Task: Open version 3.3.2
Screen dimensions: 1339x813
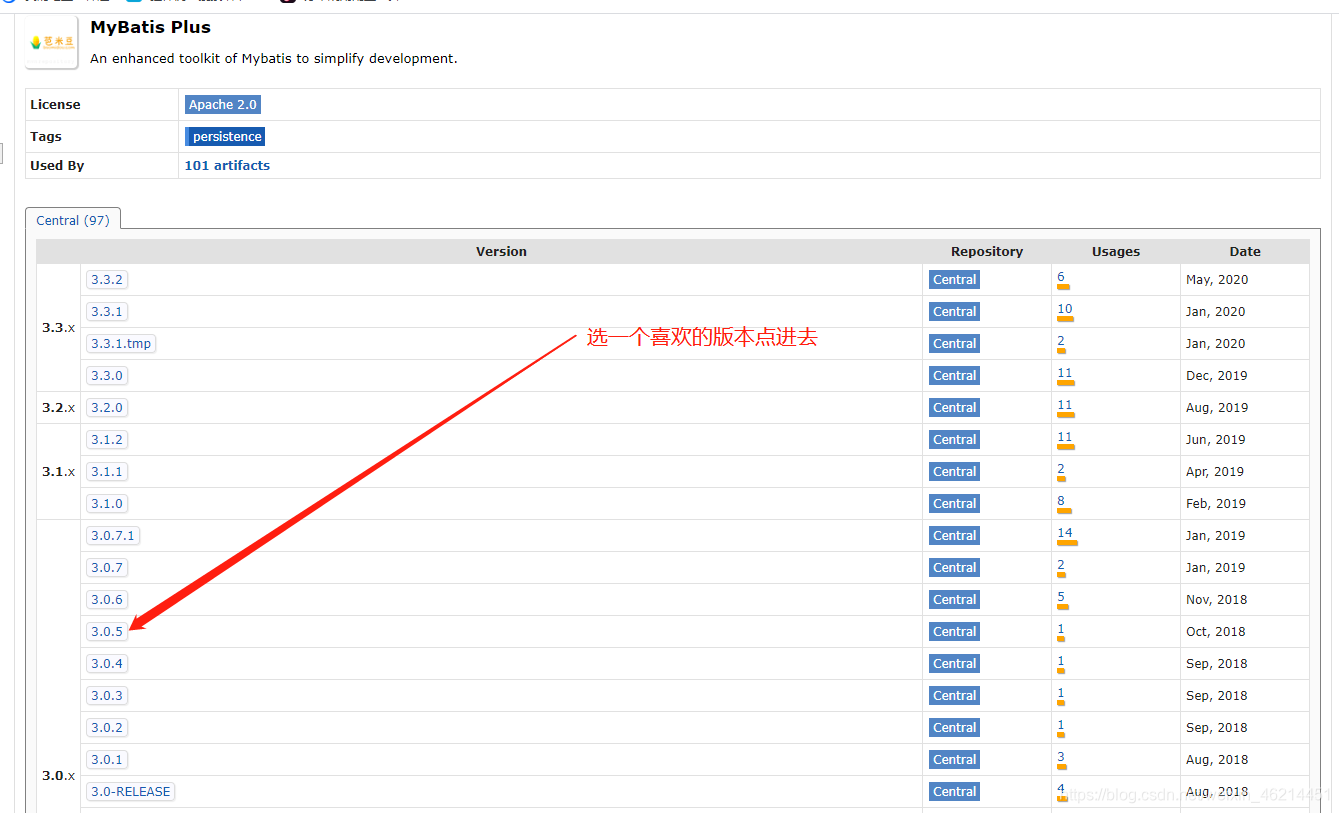Action: click(107, 279)
